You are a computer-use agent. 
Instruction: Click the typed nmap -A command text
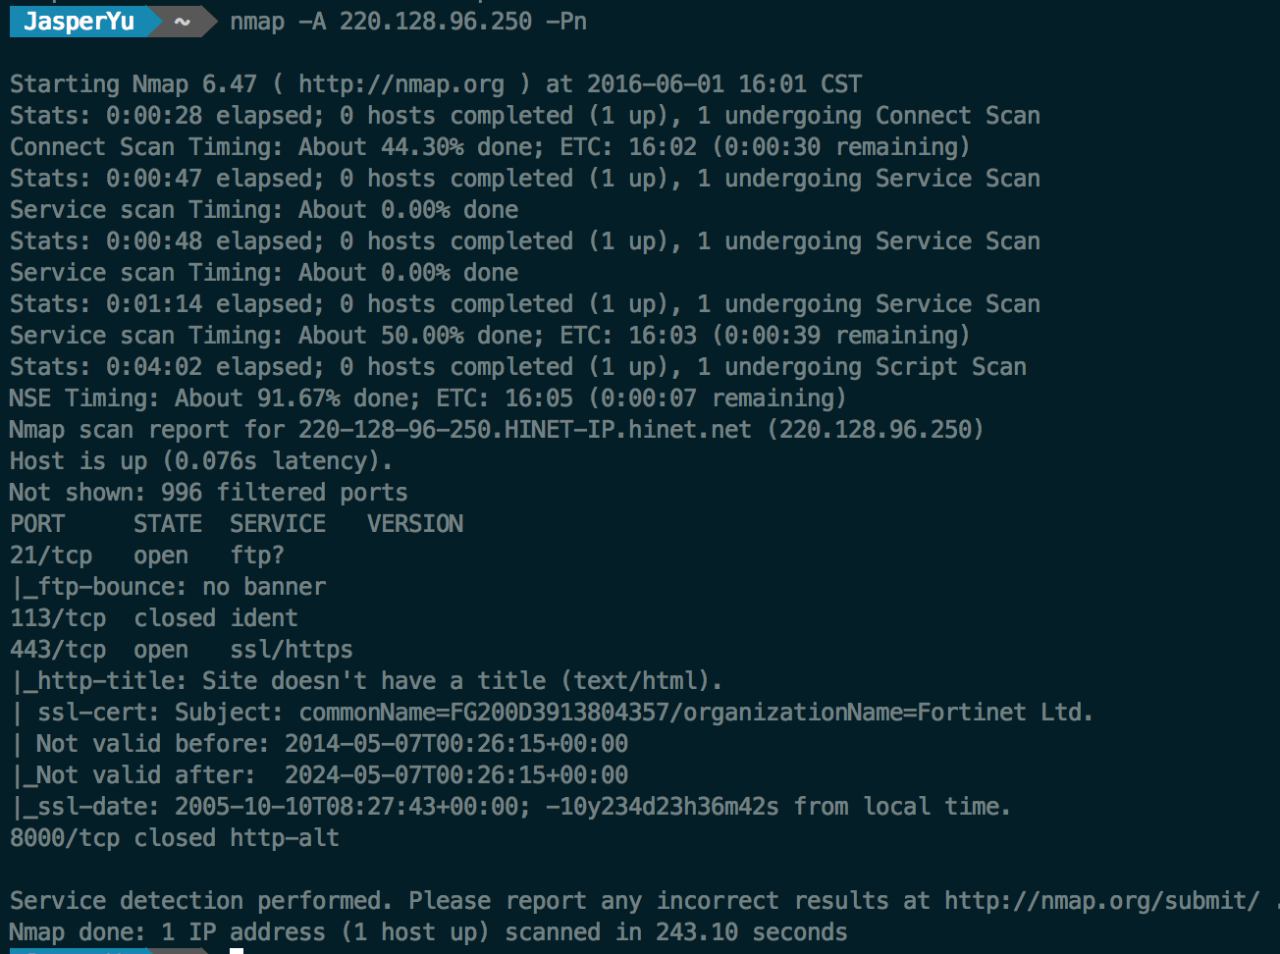tap(408, 21)
